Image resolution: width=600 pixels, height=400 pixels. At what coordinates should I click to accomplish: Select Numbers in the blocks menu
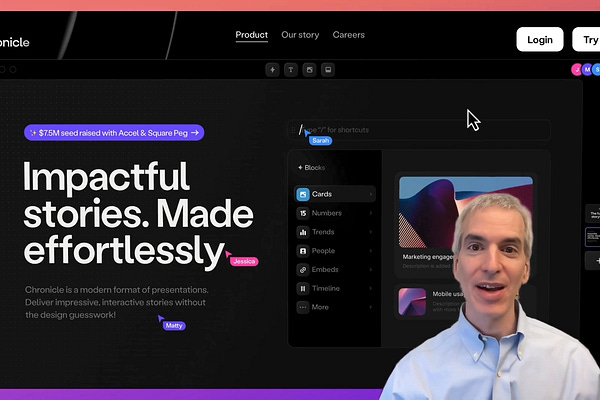[335, 213]
